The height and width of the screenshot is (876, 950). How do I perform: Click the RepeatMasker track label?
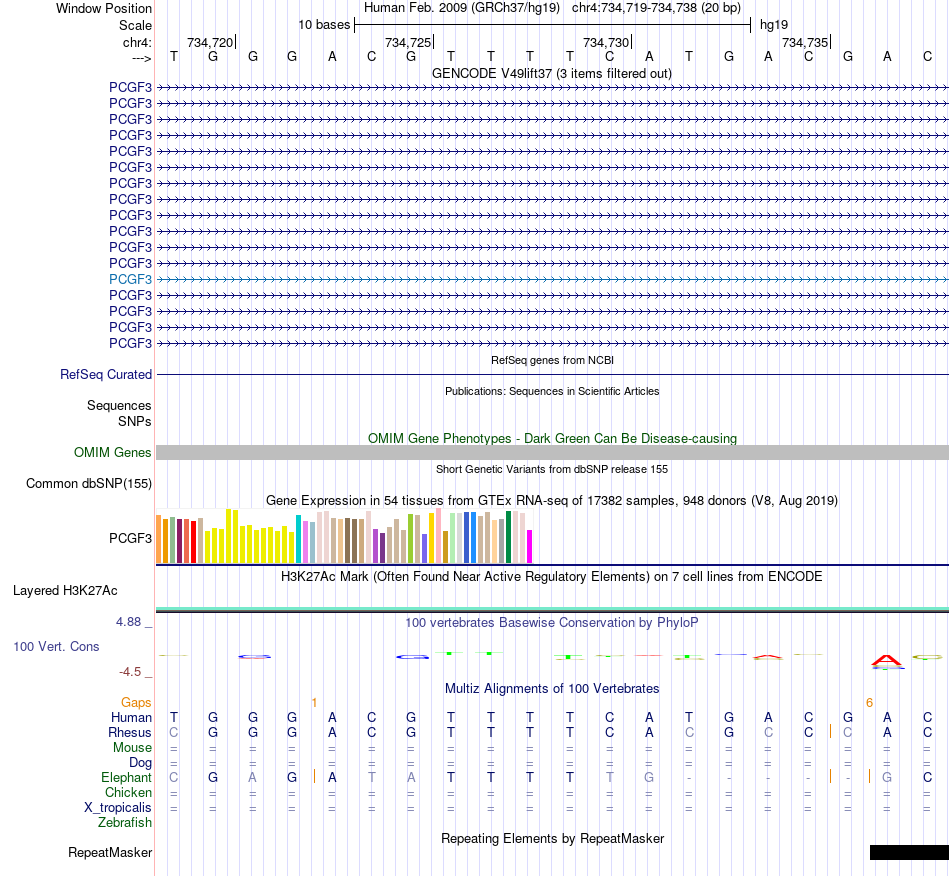coord(110,852)
